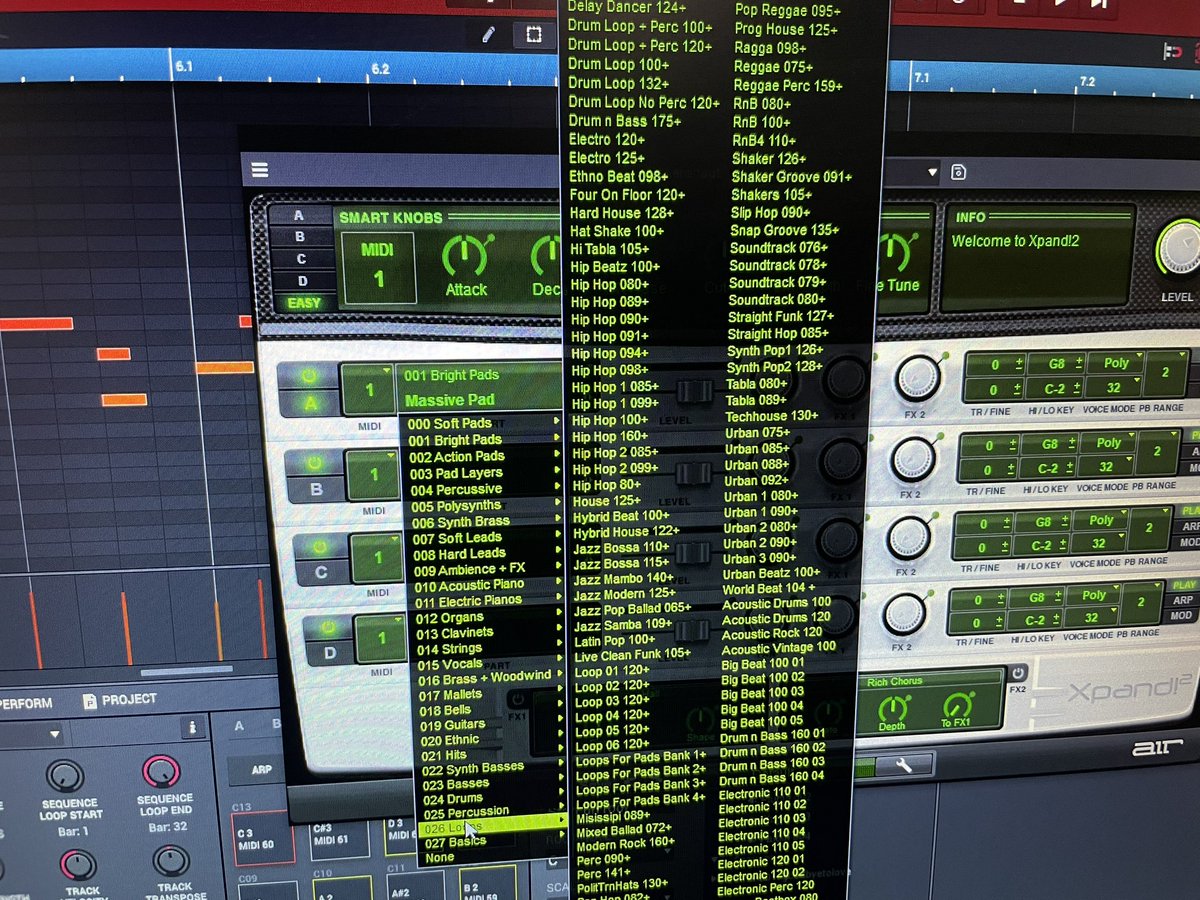Toggle the FX2 power button
Viewport: 1200px width, 900px height.
click(1017, 672)
